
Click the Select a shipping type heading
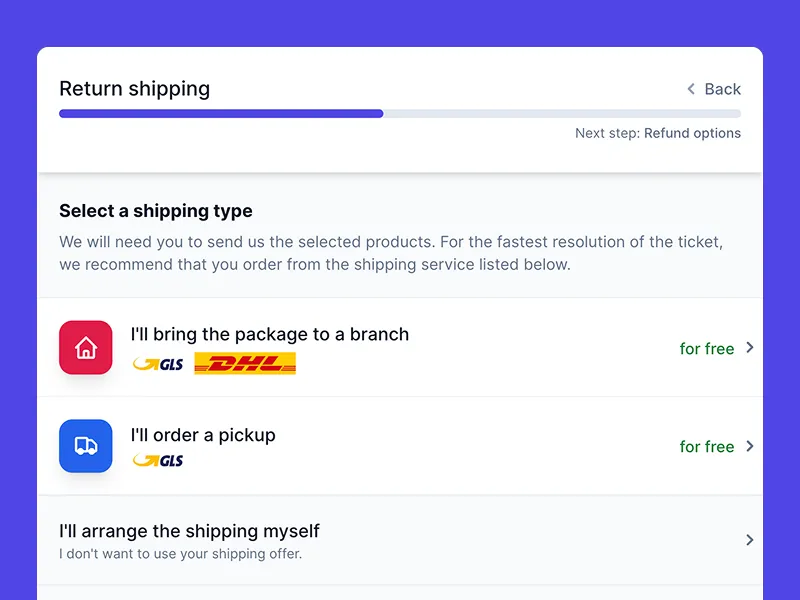pyautogui.click(x=155, y=211)
